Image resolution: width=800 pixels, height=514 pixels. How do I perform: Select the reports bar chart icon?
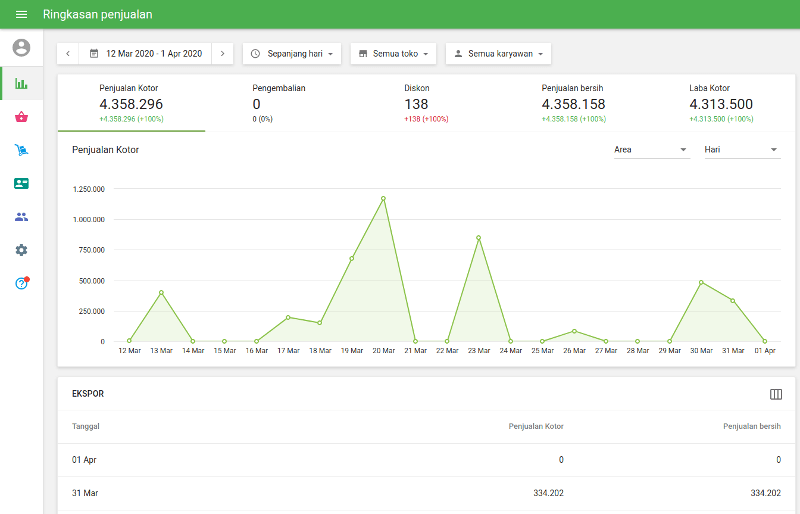coord(21,83)
